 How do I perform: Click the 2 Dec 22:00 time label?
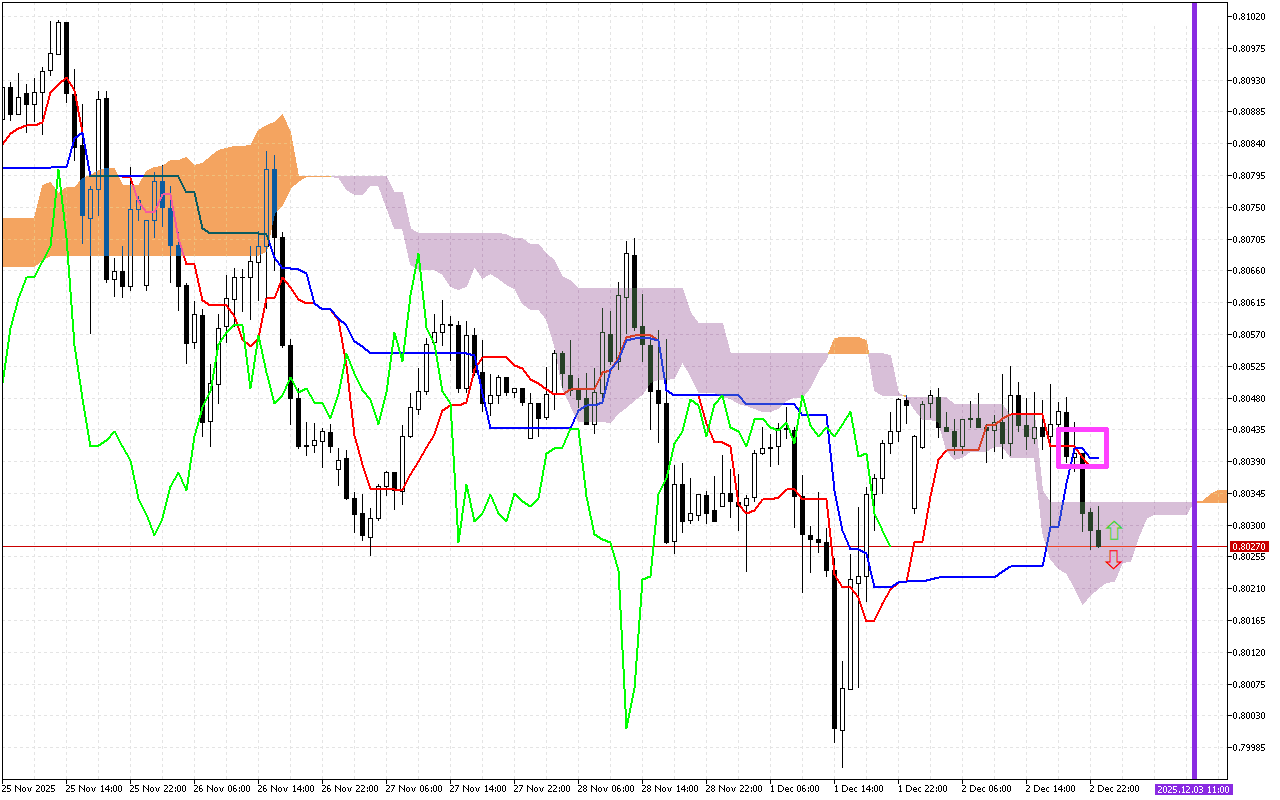click(x=1115, y=789)
